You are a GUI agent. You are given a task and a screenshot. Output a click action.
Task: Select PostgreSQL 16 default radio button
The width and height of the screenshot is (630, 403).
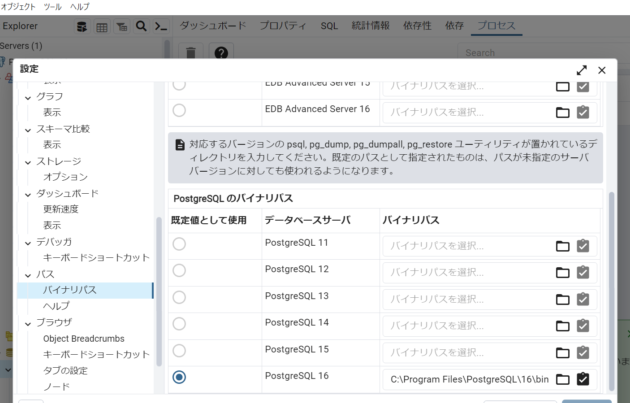[x=179, y=377]
